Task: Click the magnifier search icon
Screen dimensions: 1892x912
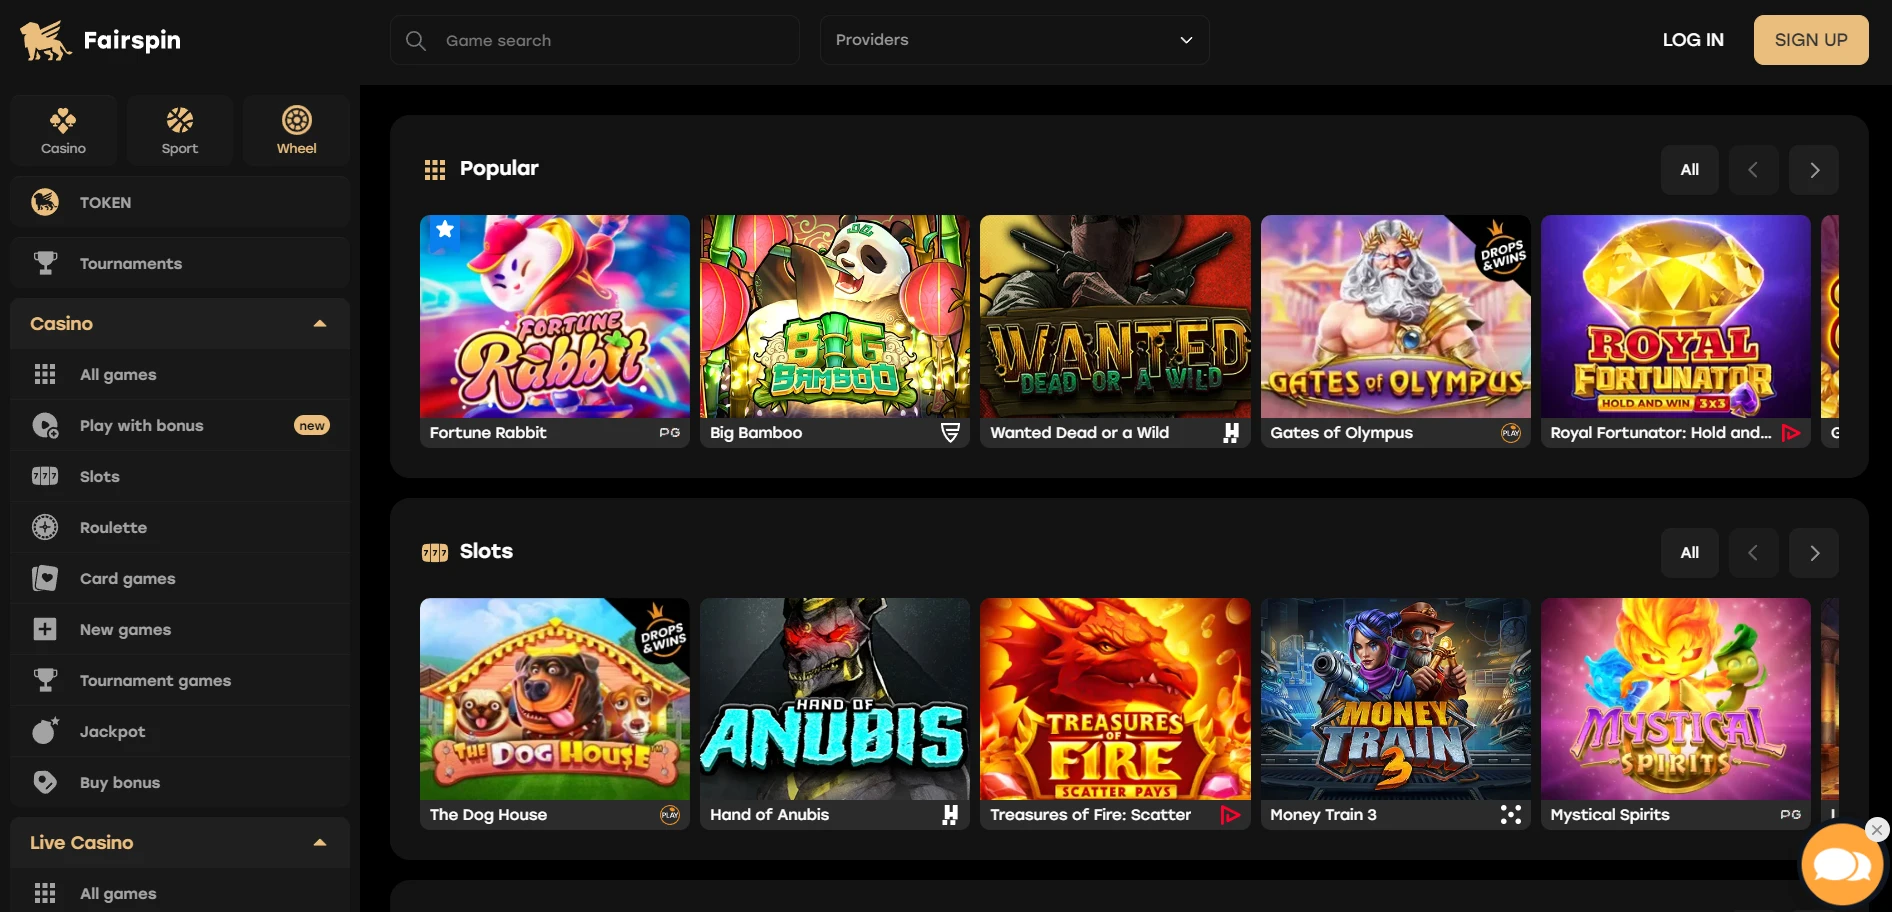Action: coord(416,40)
